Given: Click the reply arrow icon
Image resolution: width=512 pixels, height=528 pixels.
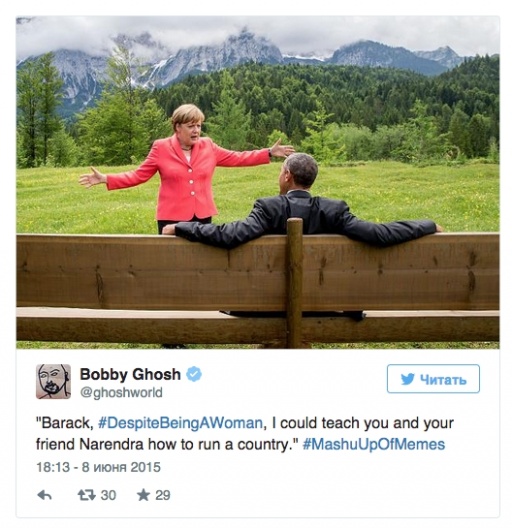Looking at the screenshot, I should tap(44, 495).
